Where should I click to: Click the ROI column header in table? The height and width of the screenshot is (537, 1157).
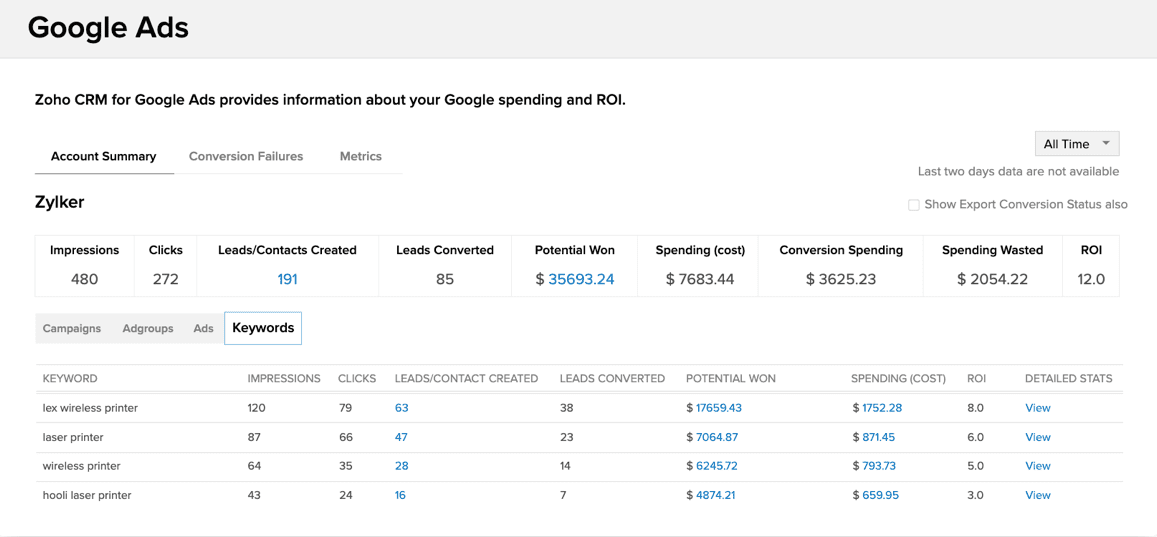976,378
